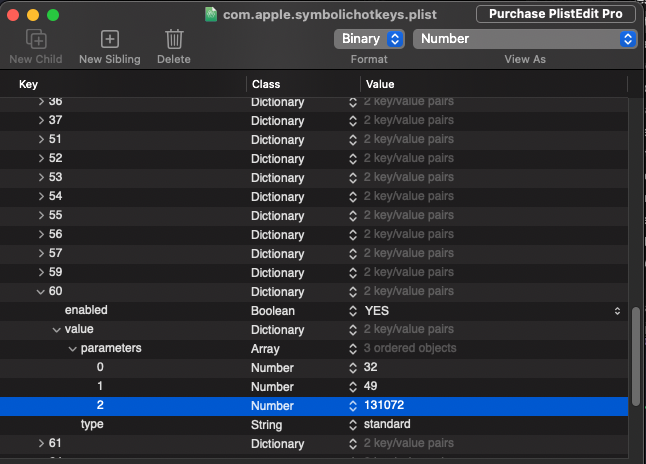This screenshot has width=646, height=464.
Task: Change class stepper for key 51
Action: pos(353,140)
